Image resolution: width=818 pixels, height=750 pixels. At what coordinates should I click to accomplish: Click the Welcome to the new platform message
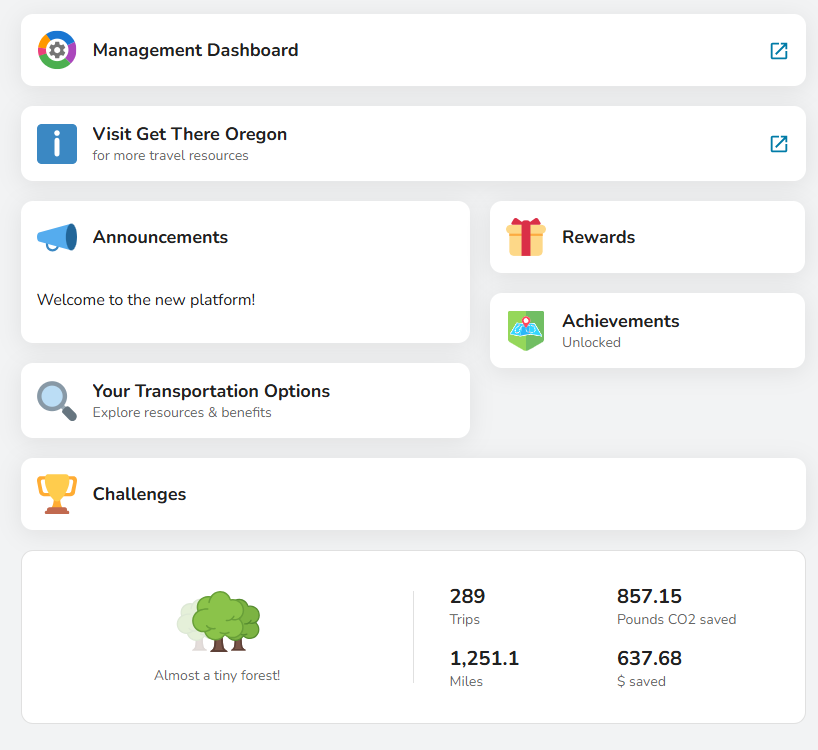click(146, 299)
